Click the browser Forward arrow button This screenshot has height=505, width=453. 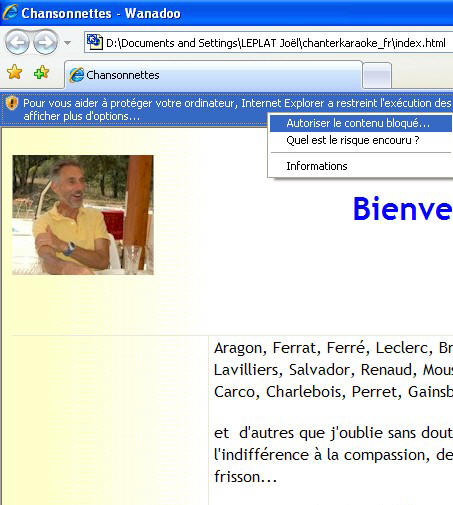coord(45,42)
